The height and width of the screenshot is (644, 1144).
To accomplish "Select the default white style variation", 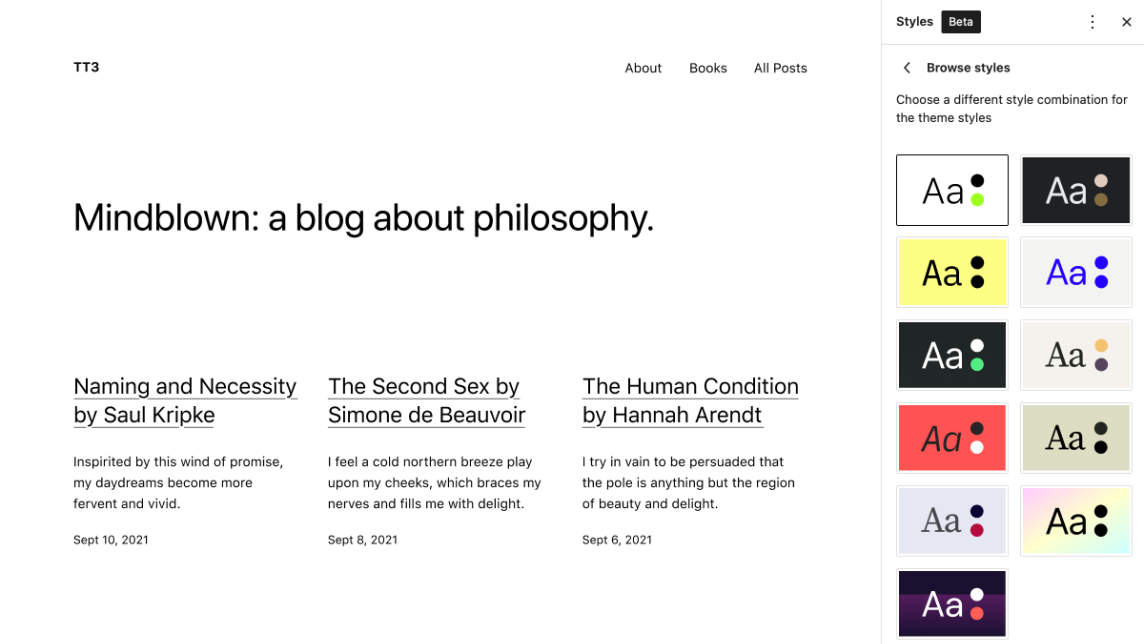I will 952,190.
